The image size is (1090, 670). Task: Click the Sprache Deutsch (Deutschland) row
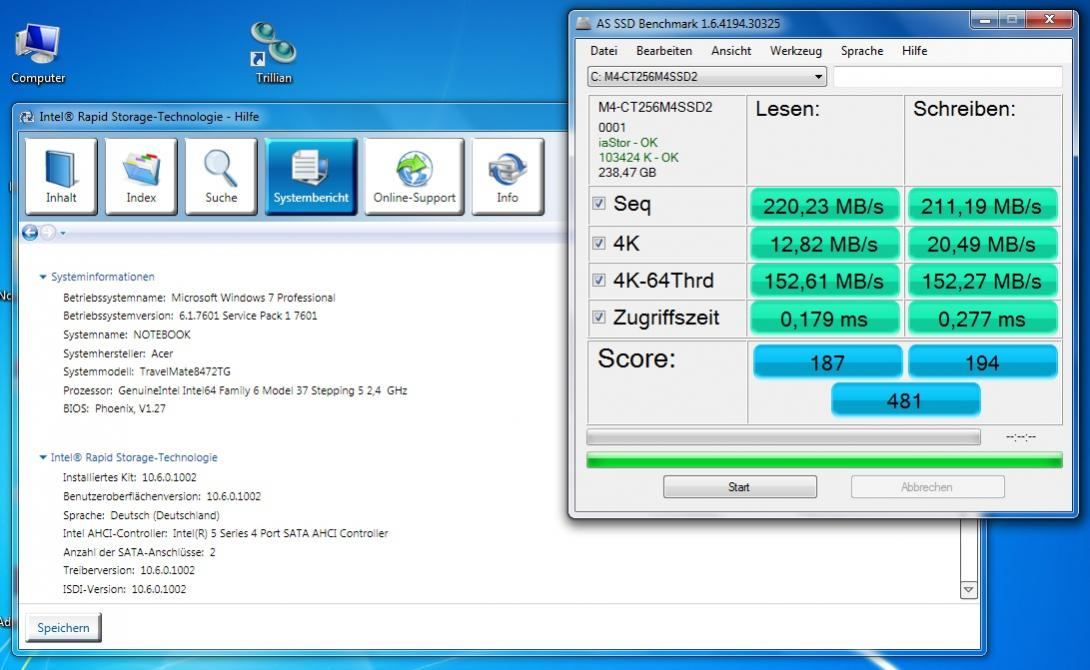click(x=141, y=516)
